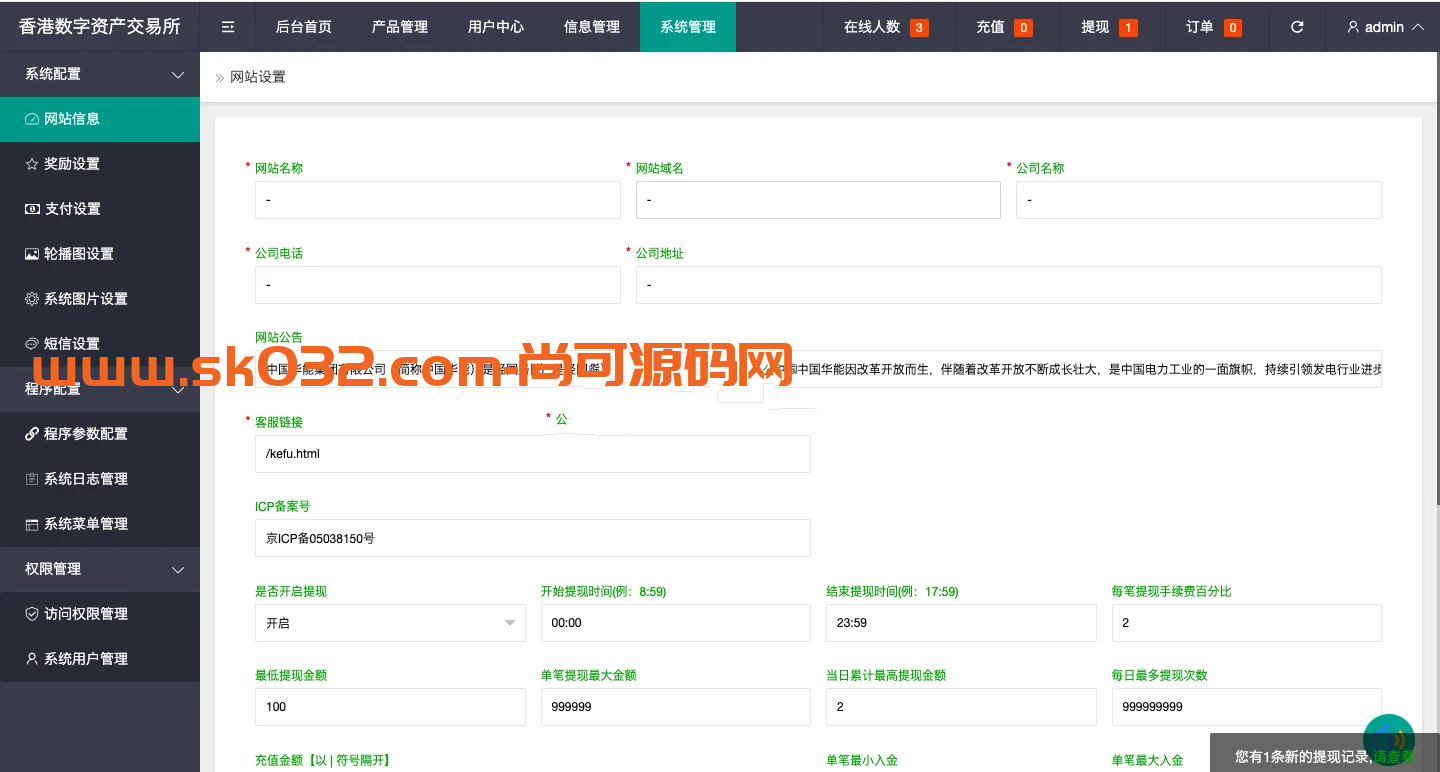The image size is (1440, 772).
Task: Open the admin user avatar icon
Action: click(1353, 27)
